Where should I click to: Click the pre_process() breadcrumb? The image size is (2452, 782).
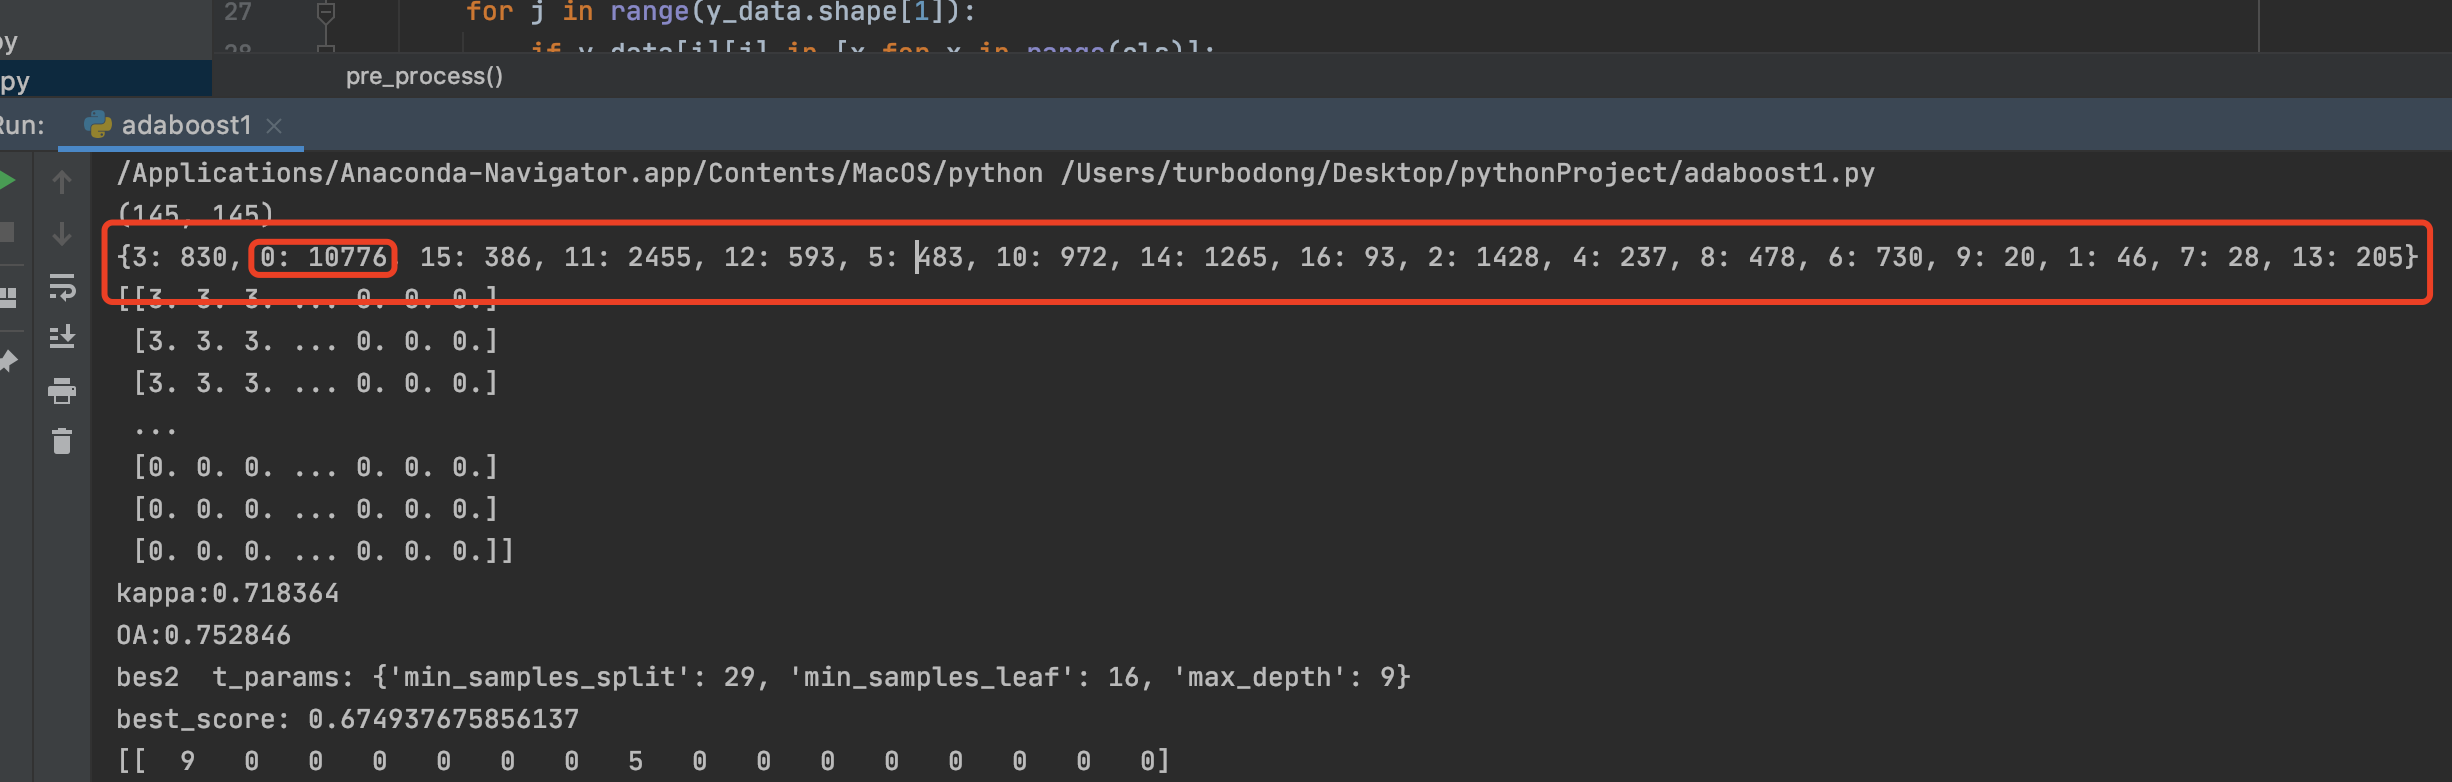[424, 76]
